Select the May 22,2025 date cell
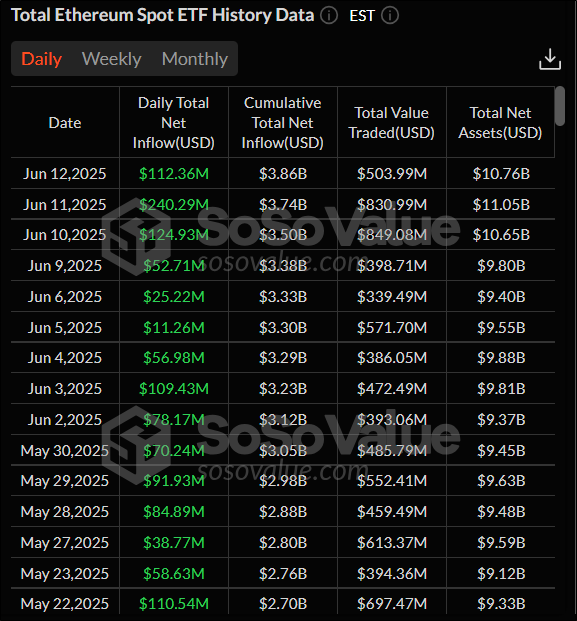The height and width of the screenshot is (621, 577). [65, 604]
